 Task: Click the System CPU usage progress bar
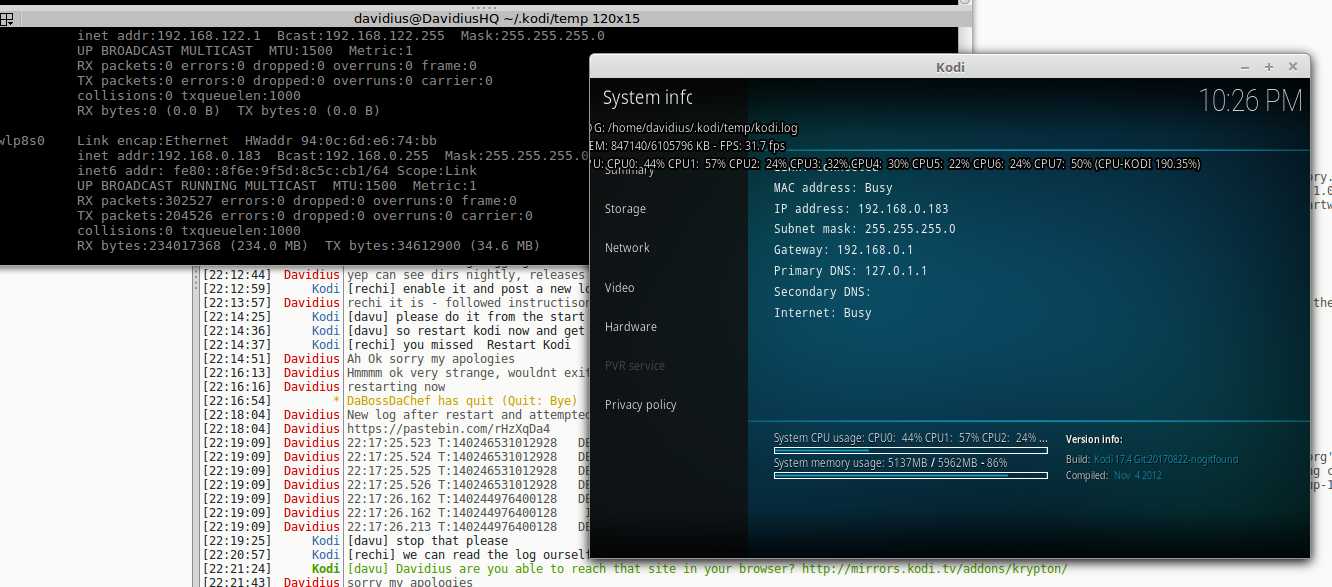910,451
